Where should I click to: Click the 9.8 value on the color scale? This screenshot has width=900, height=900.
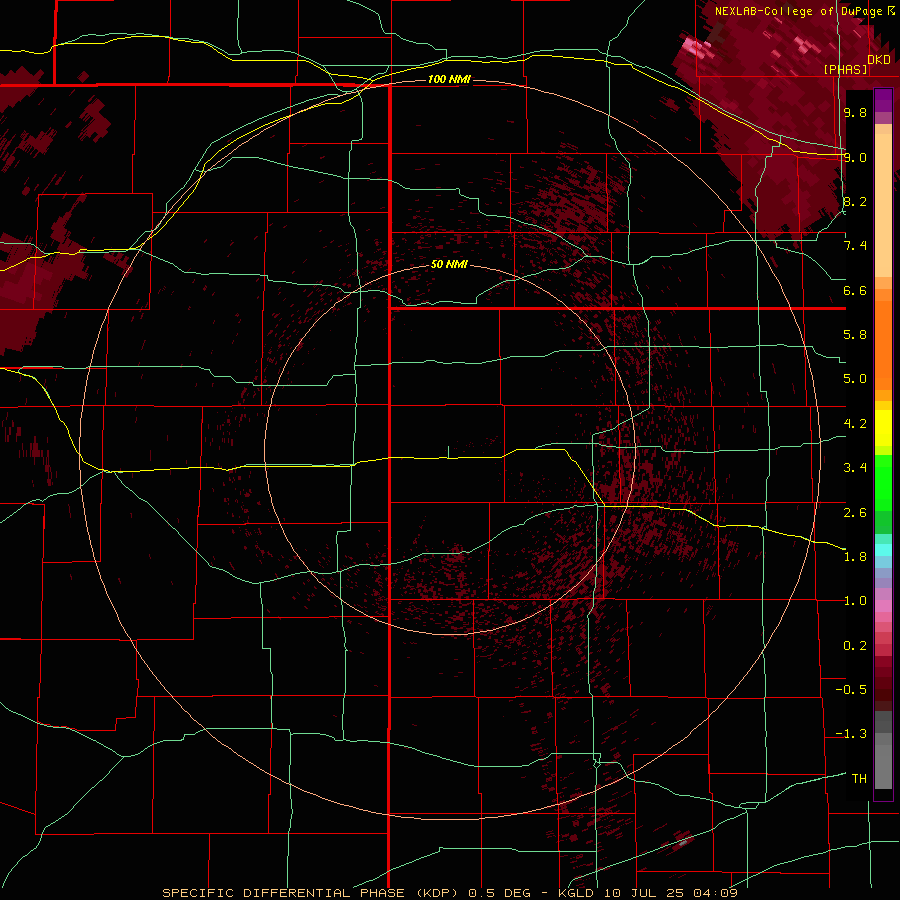tap(855, 112)
